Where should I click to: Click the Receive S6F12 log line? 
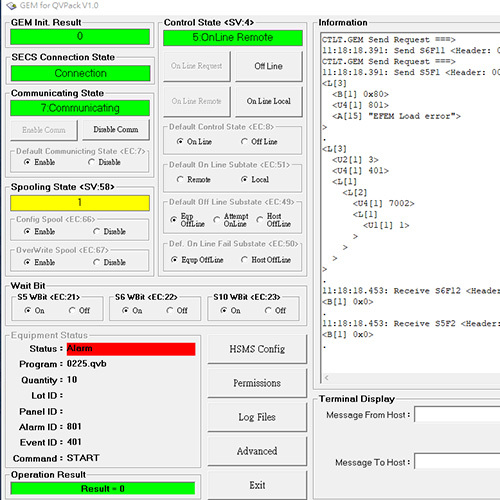coord(411,291)
